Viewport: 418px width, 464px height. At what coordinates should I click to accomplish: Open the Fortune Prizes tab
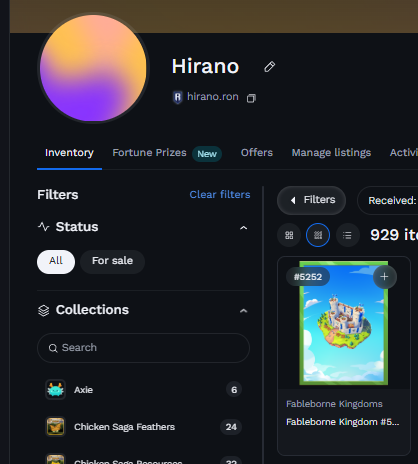[149, 153]
